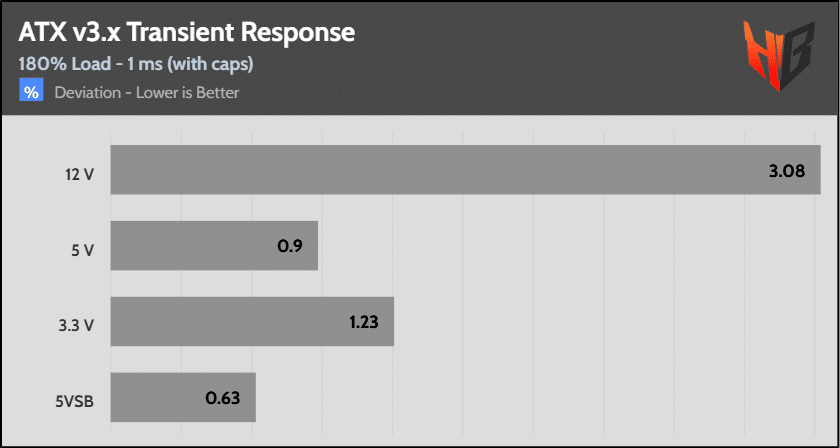This screenshot has width=840, height=448.
Task: Click the blue percent unit icon
Action: pyautogui.click(x=31, y=92)
